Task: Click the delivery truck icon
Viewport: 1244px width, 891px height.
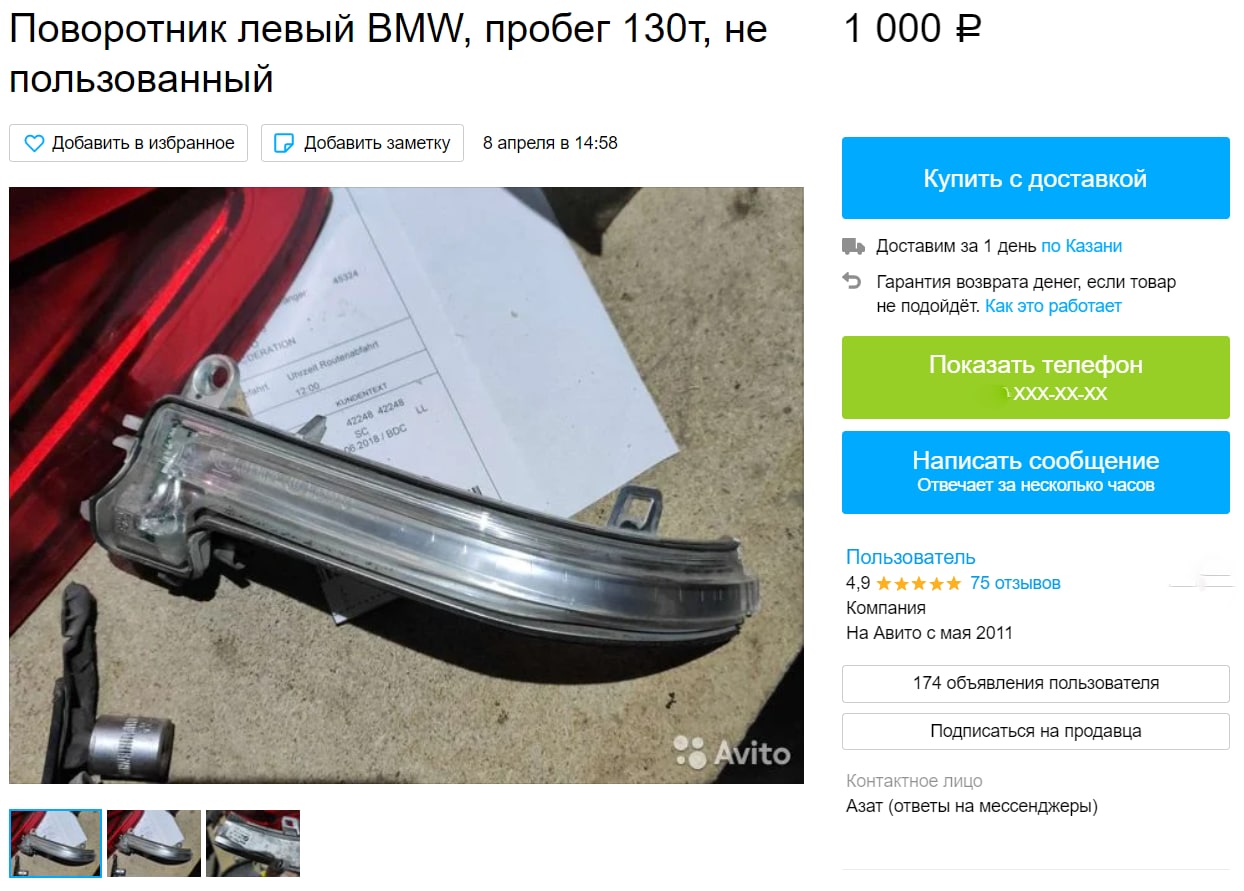Action: [x=852, y=246]
